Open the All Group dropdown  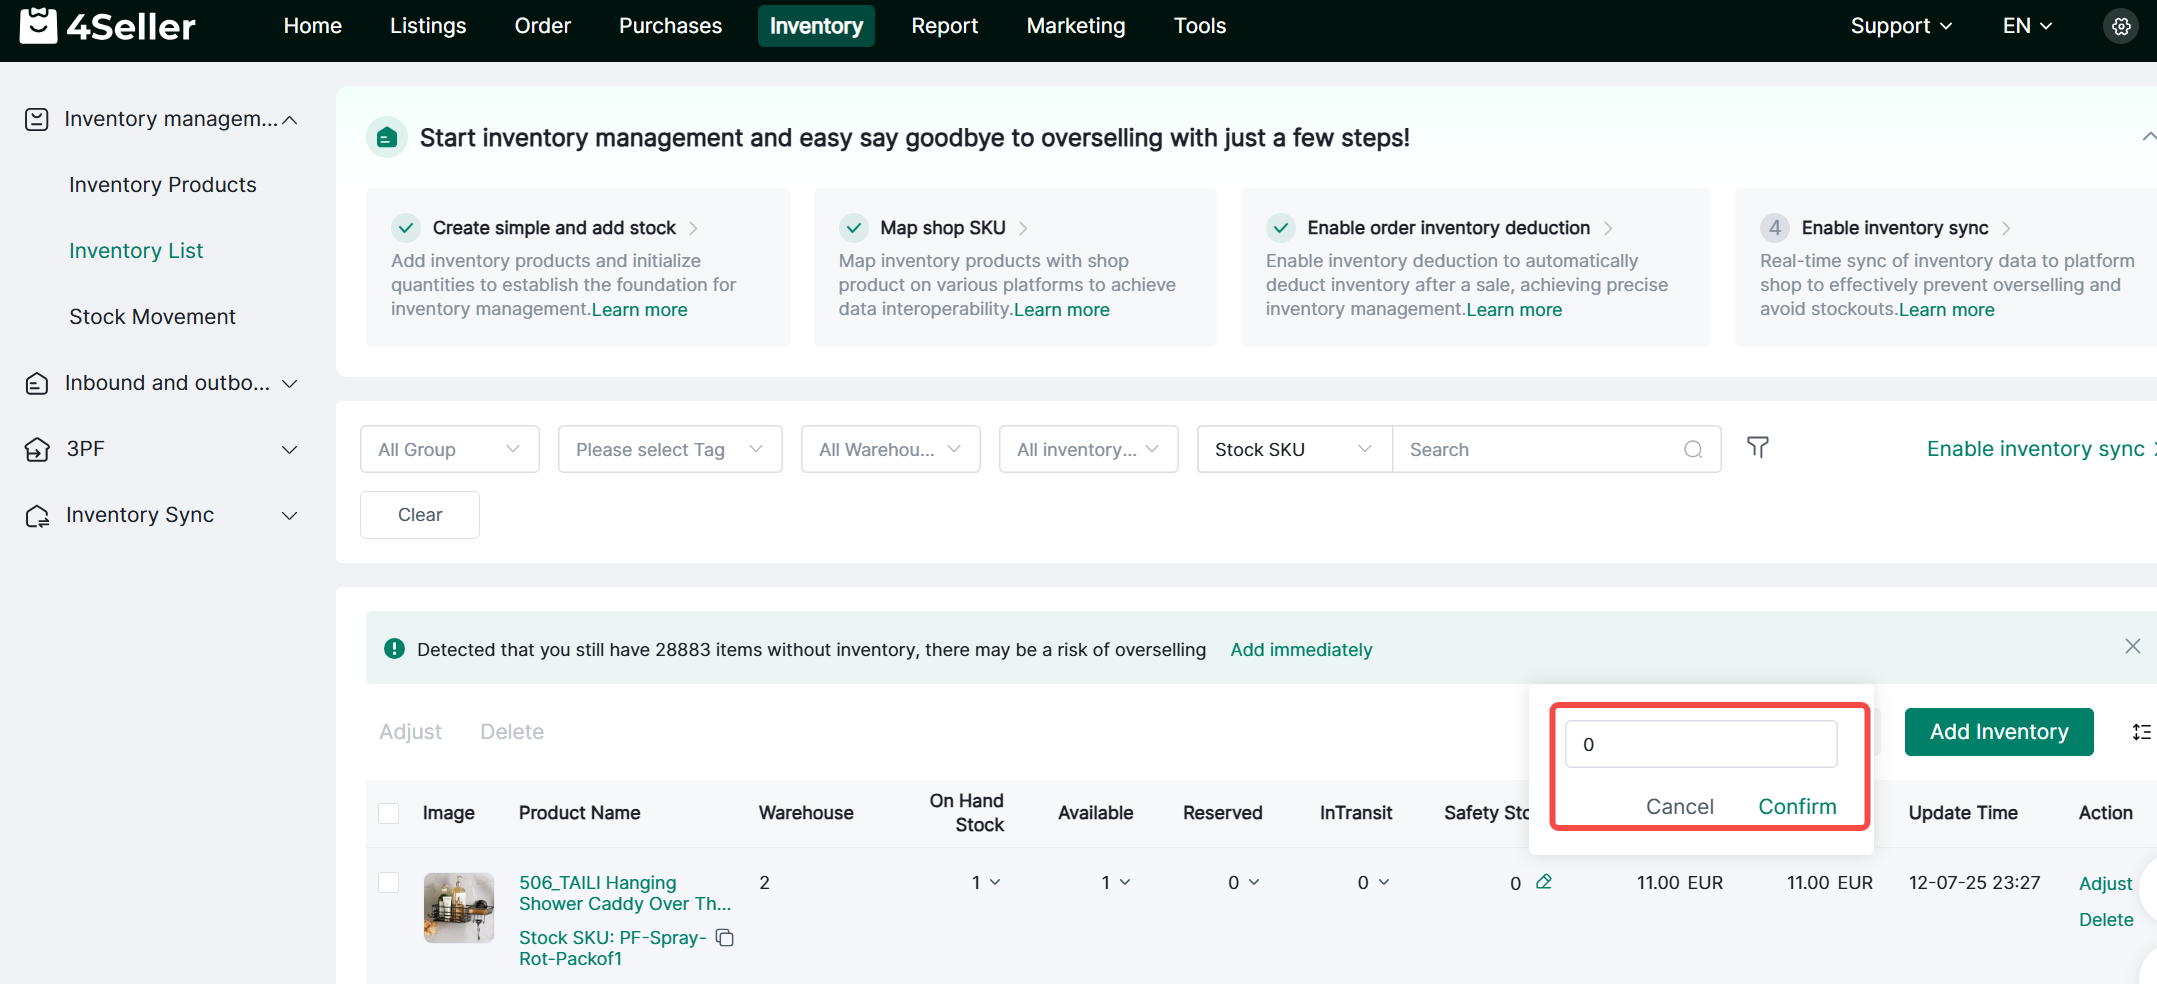449,450
